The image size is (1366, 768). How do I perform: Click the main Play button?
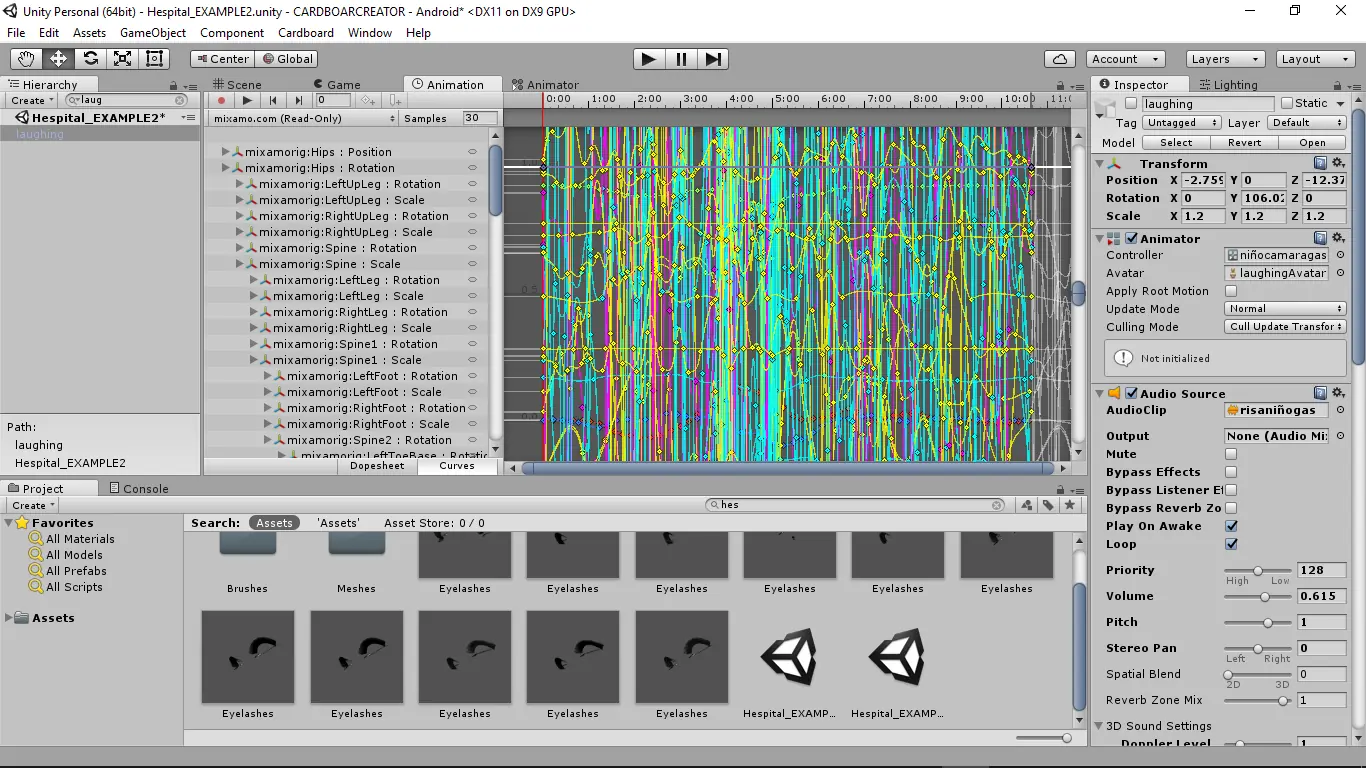(648, 59)
